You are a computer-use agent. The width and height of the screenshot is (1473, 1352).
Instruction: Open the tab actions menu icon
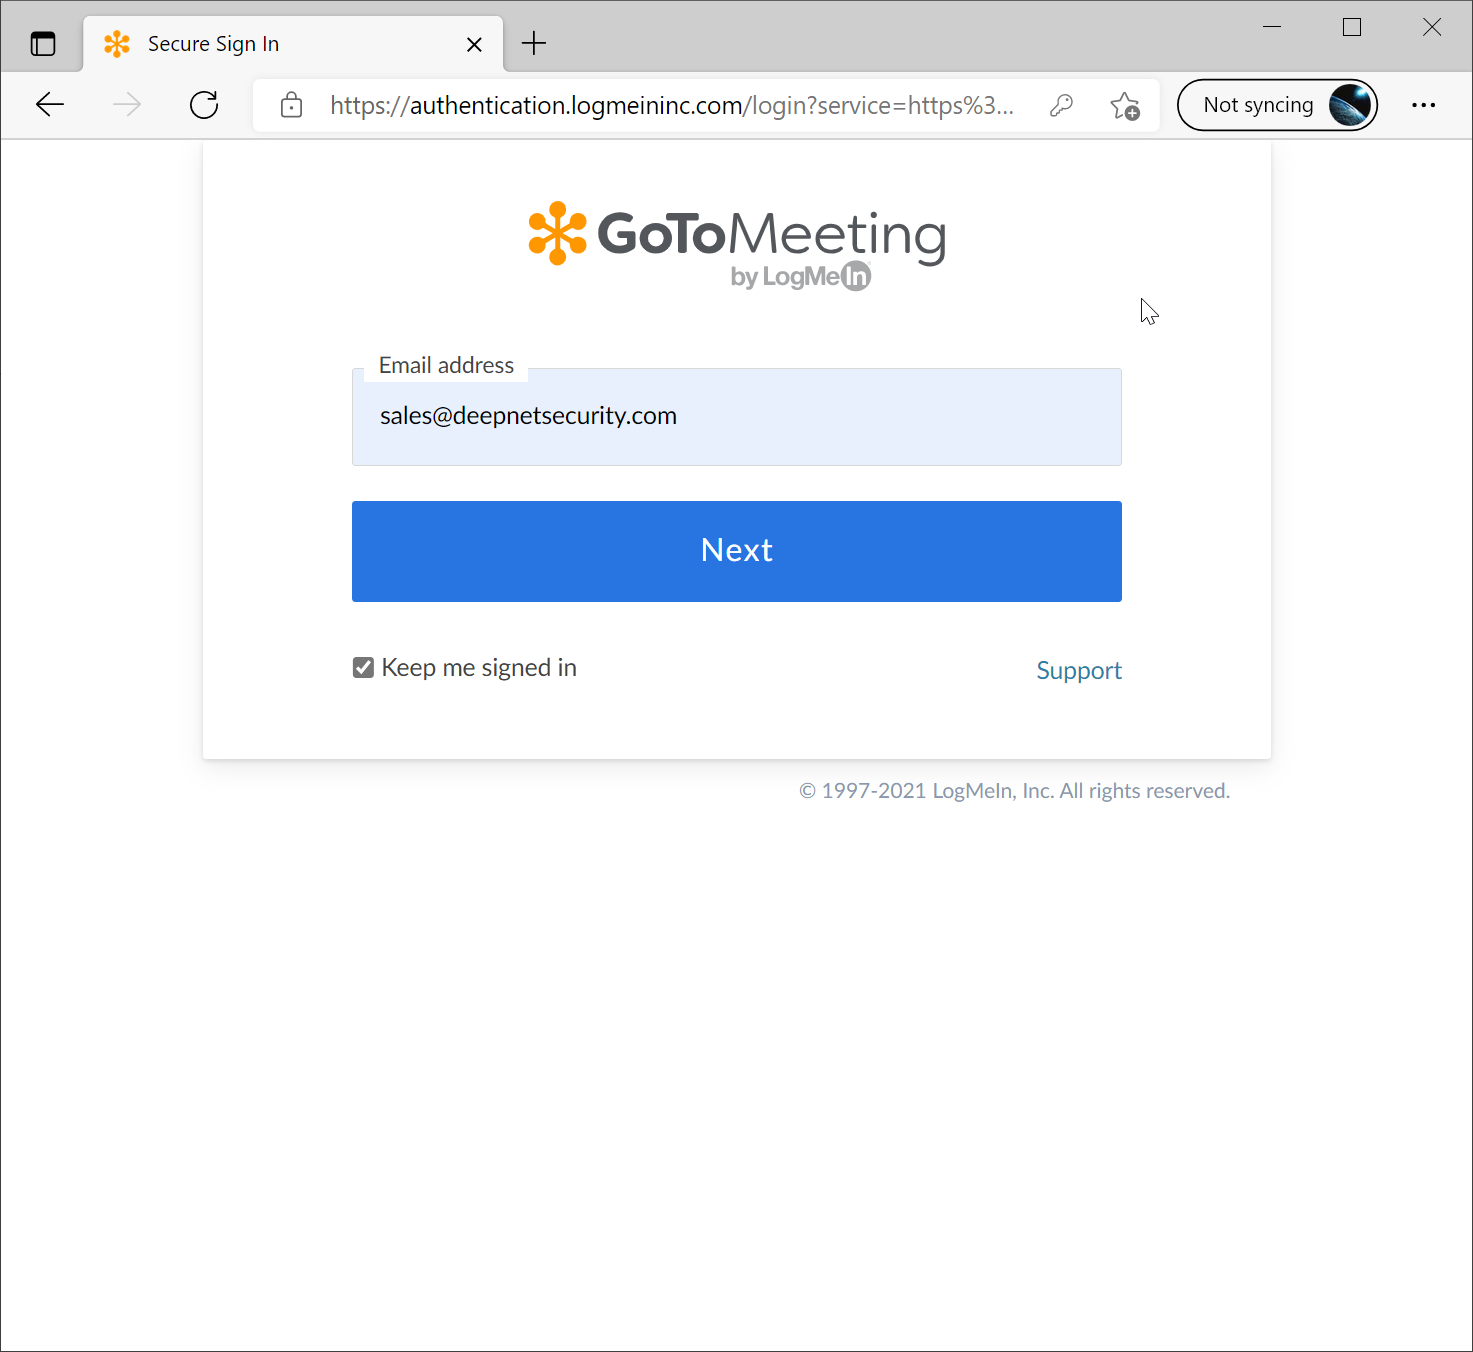click(x=43, y=44)
